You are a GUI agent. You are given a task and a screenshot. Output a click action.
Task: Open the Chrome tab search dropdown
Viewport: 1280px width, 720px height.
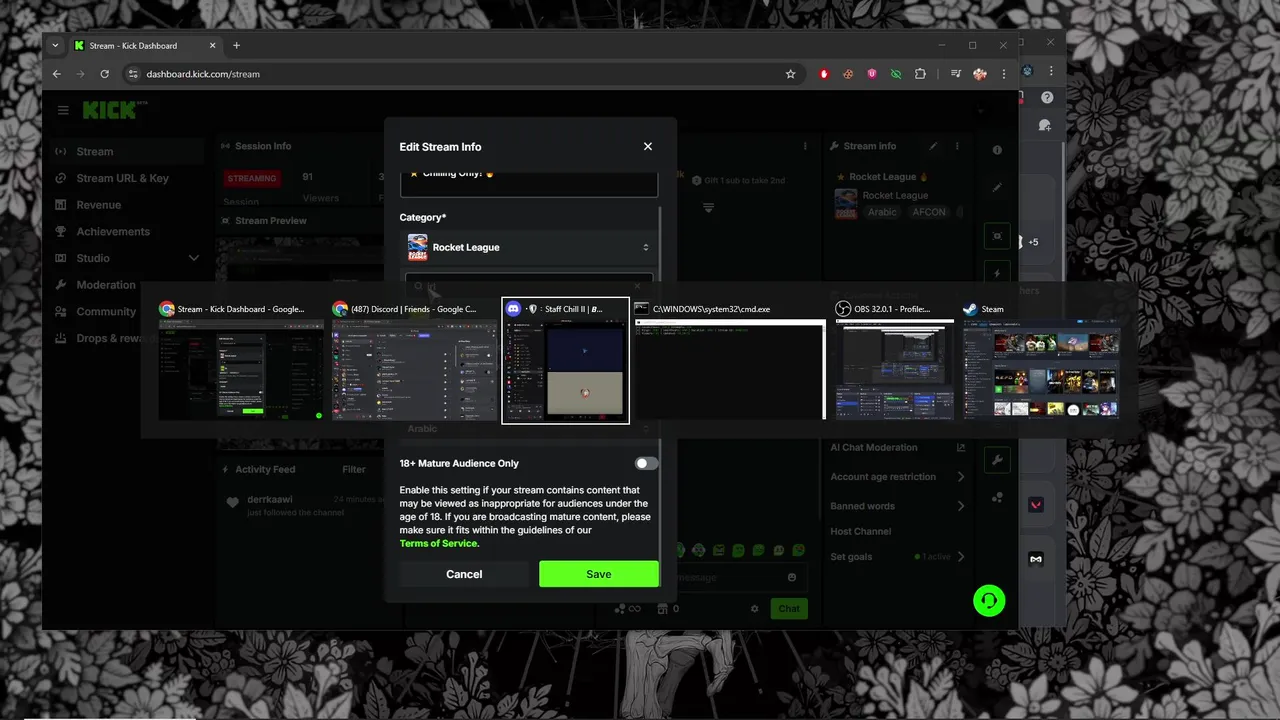click(55, 45)
